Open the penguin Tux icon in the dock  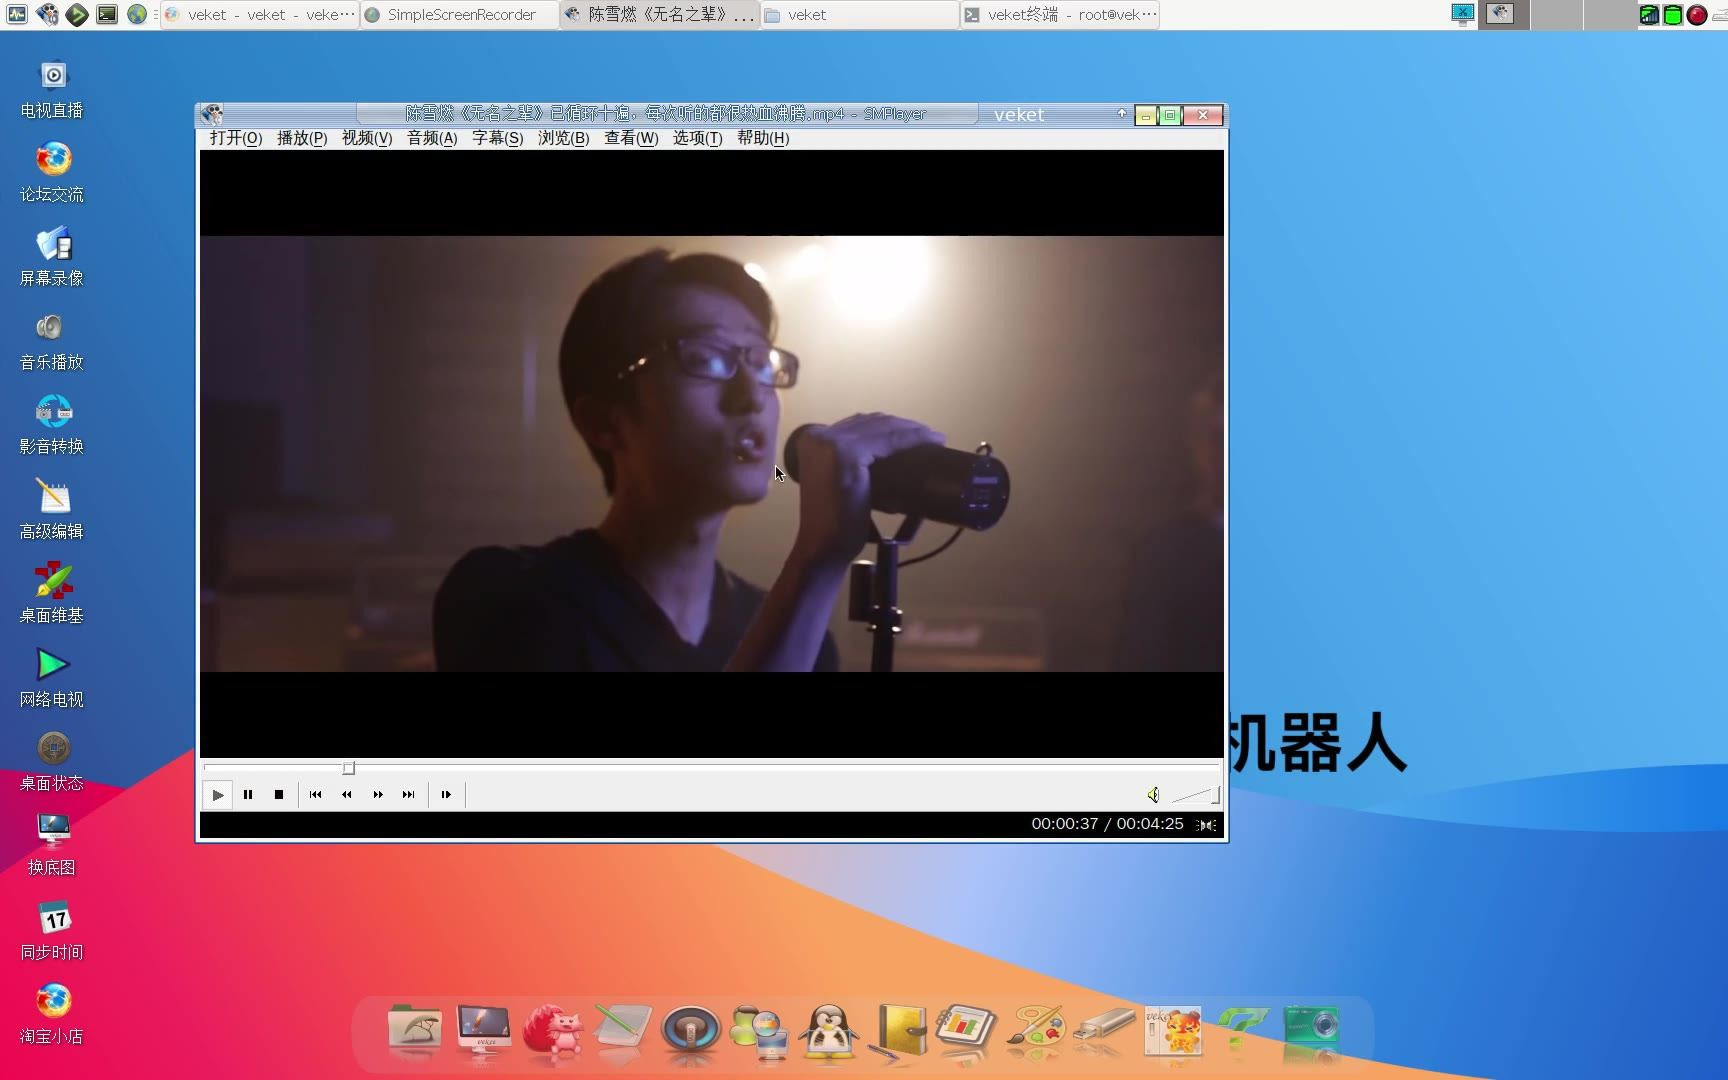tap(828, 1032)
